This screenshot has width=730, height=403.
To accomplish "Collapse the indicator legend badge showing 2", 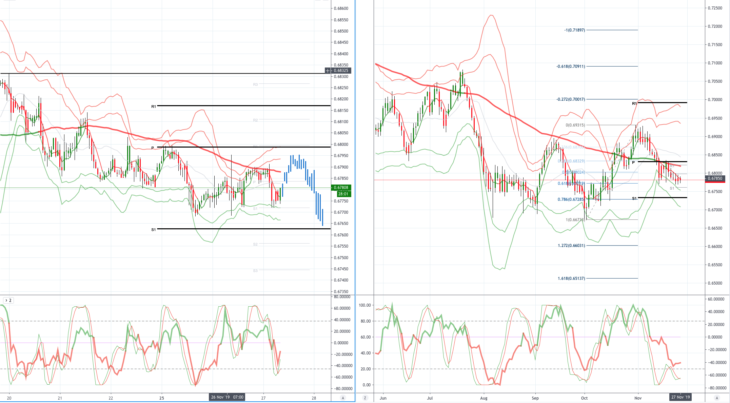I will coord(8,301).
